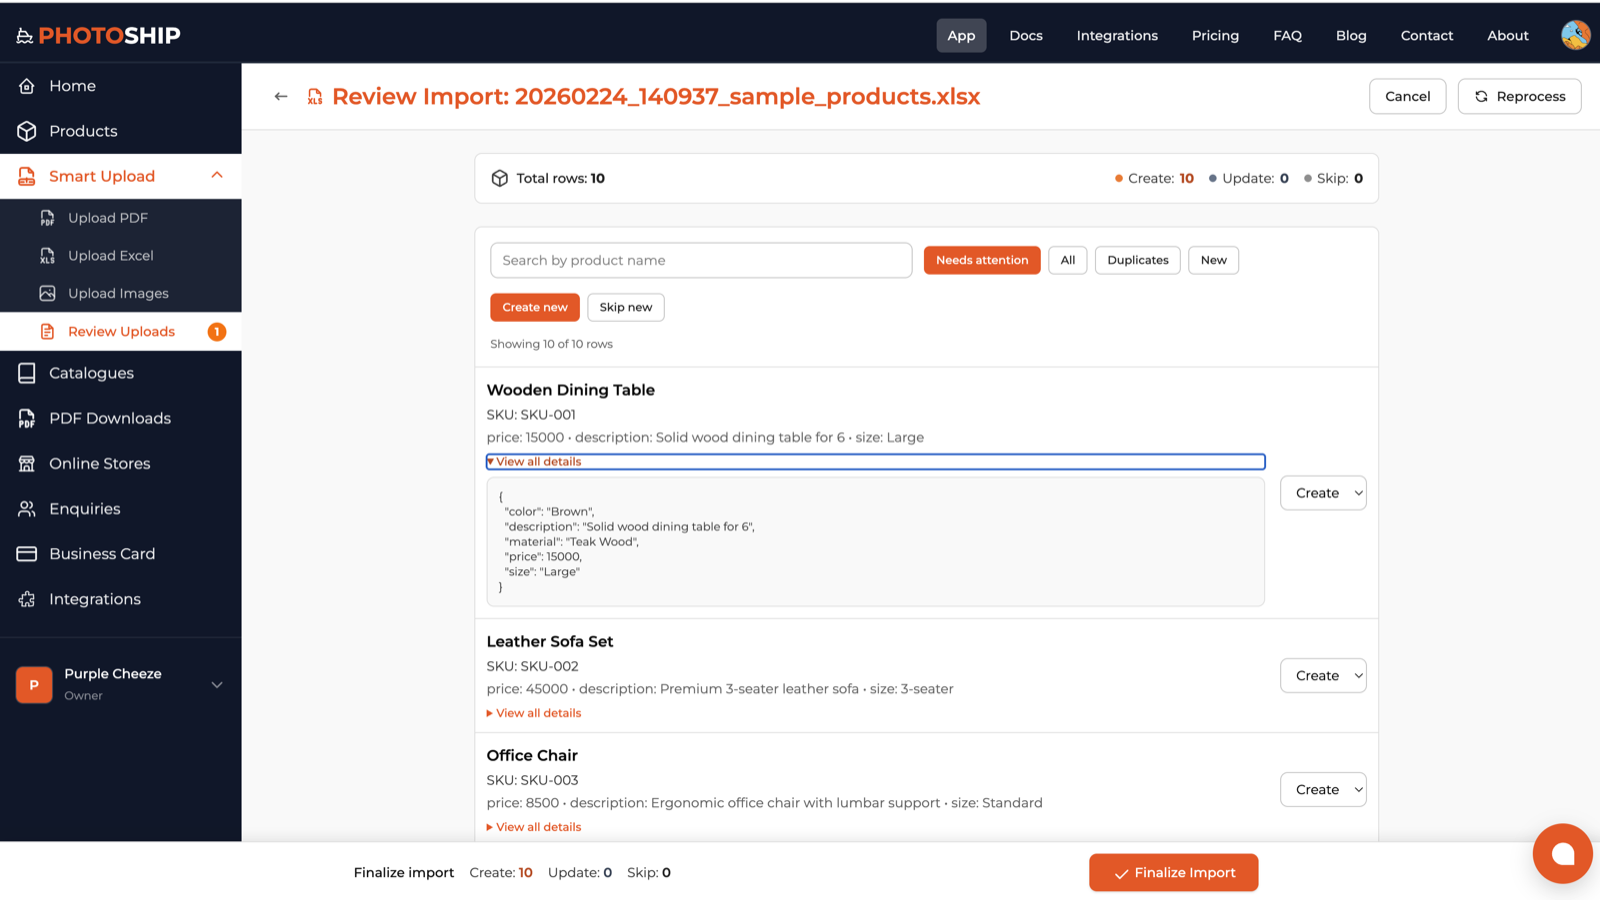Toggle the Skip new option
This screenshot has width=1600, height=900.
tap(625, 307)
